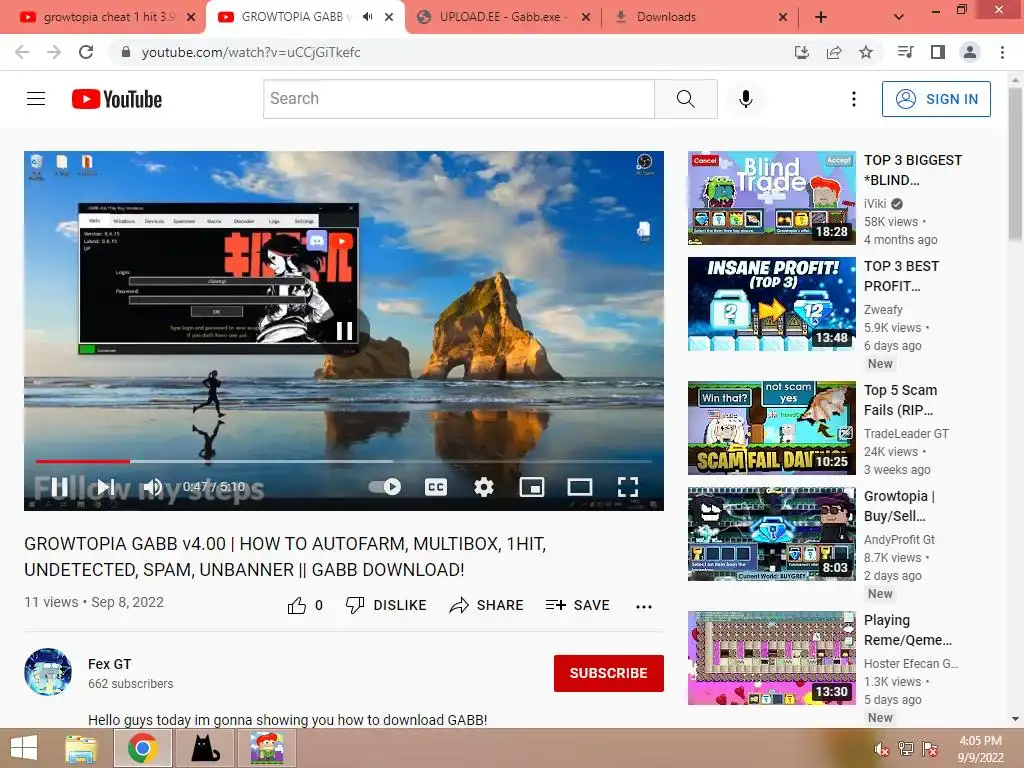
Task: Seek on the video progress bar
Action: tap(344, 461)
